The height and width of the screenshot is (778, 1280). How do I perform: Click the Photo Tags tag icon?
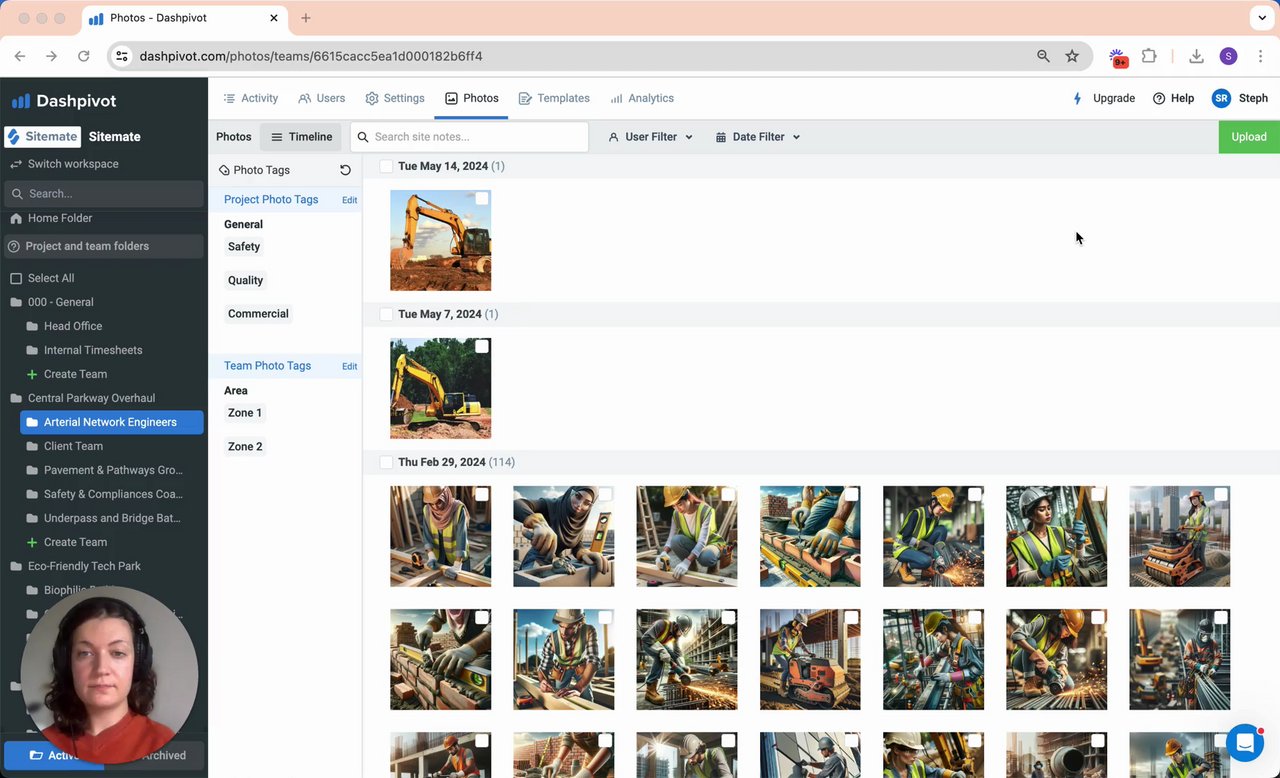(224, 170)
